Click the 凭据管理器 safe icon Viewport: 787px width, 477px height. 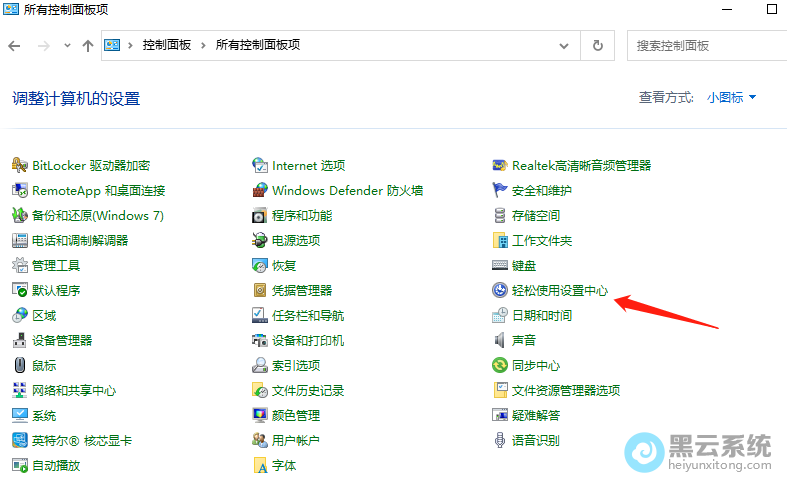pos(259,290)
